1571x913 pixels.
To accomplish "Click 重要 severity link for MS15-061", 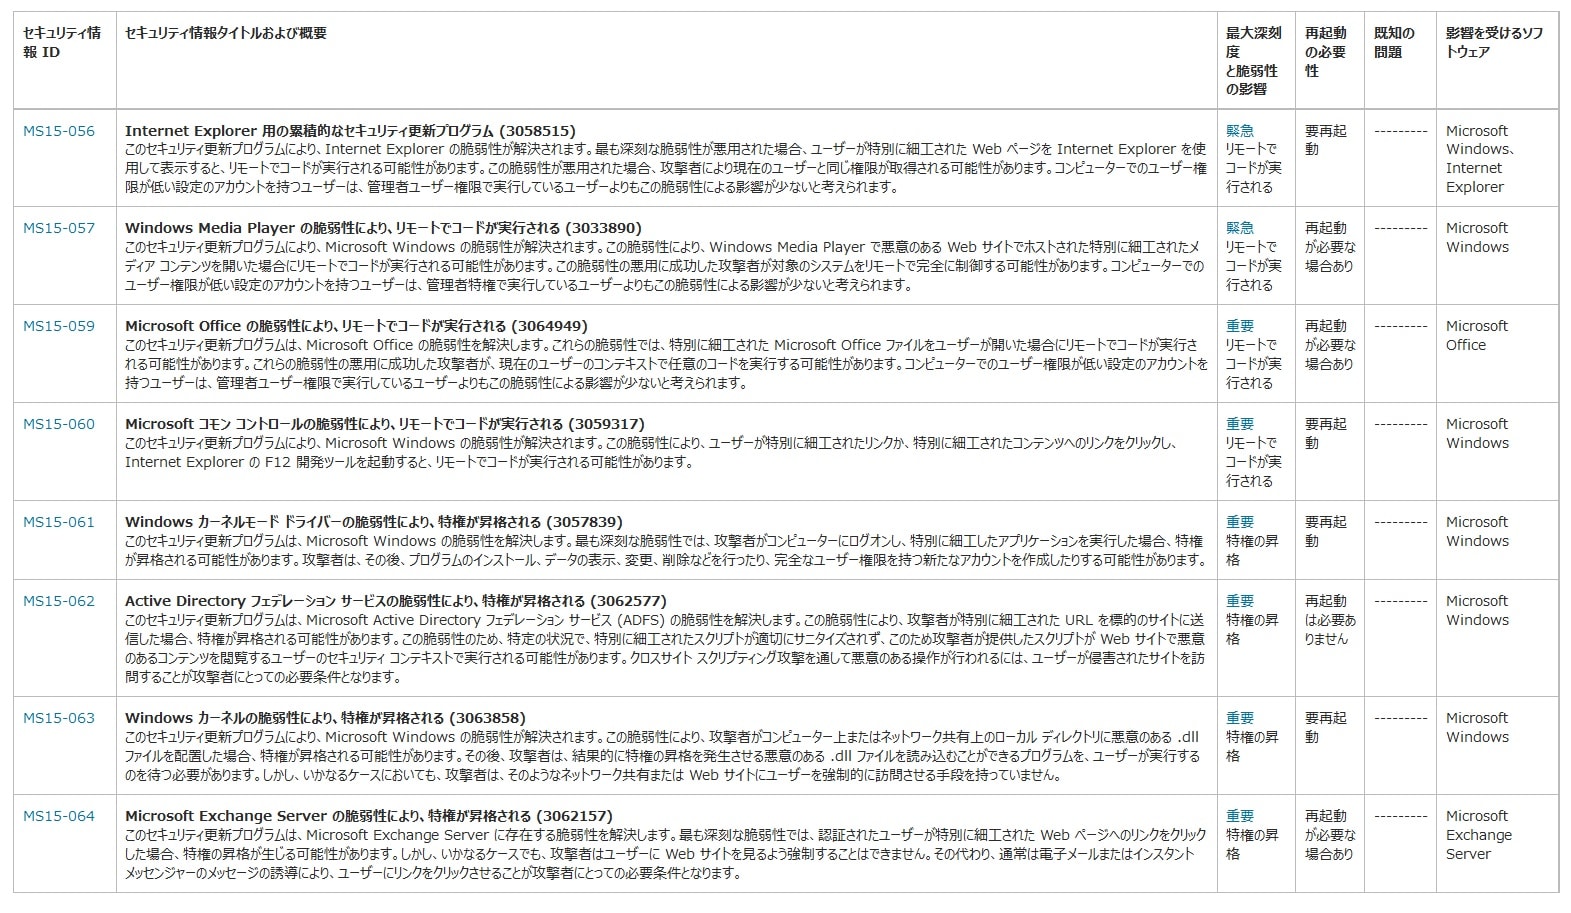I will click(x=1240, y=522).
